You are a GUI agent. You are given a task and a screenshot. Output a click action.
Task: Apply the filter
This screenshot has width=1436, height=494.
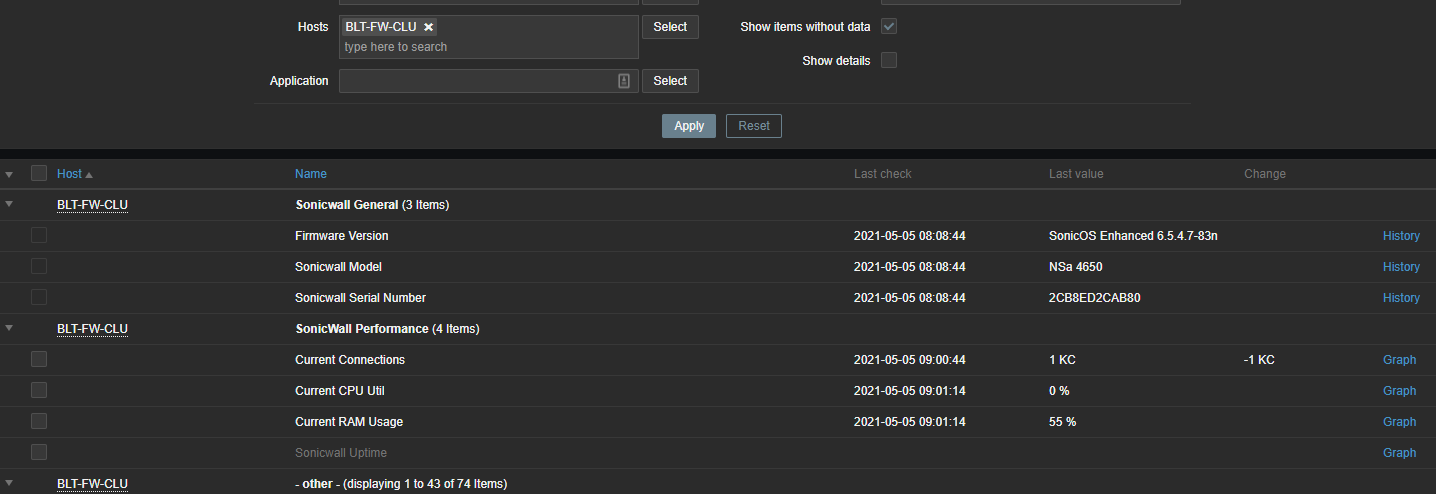[689, 126]
